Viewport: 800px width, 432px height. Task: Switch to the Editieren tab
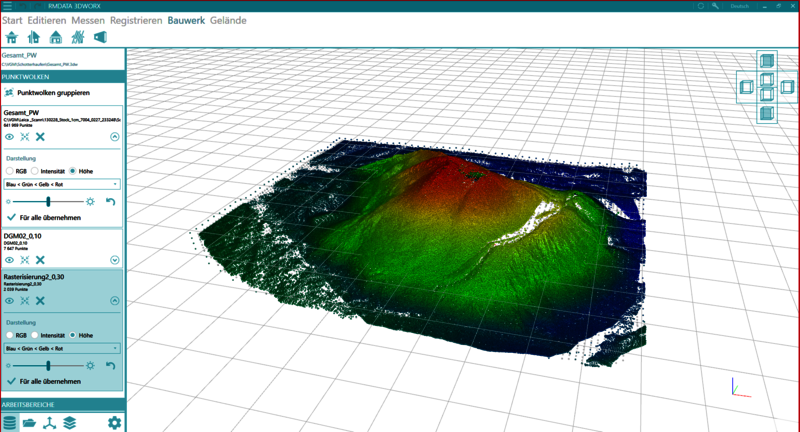click(x=47, y=20)
